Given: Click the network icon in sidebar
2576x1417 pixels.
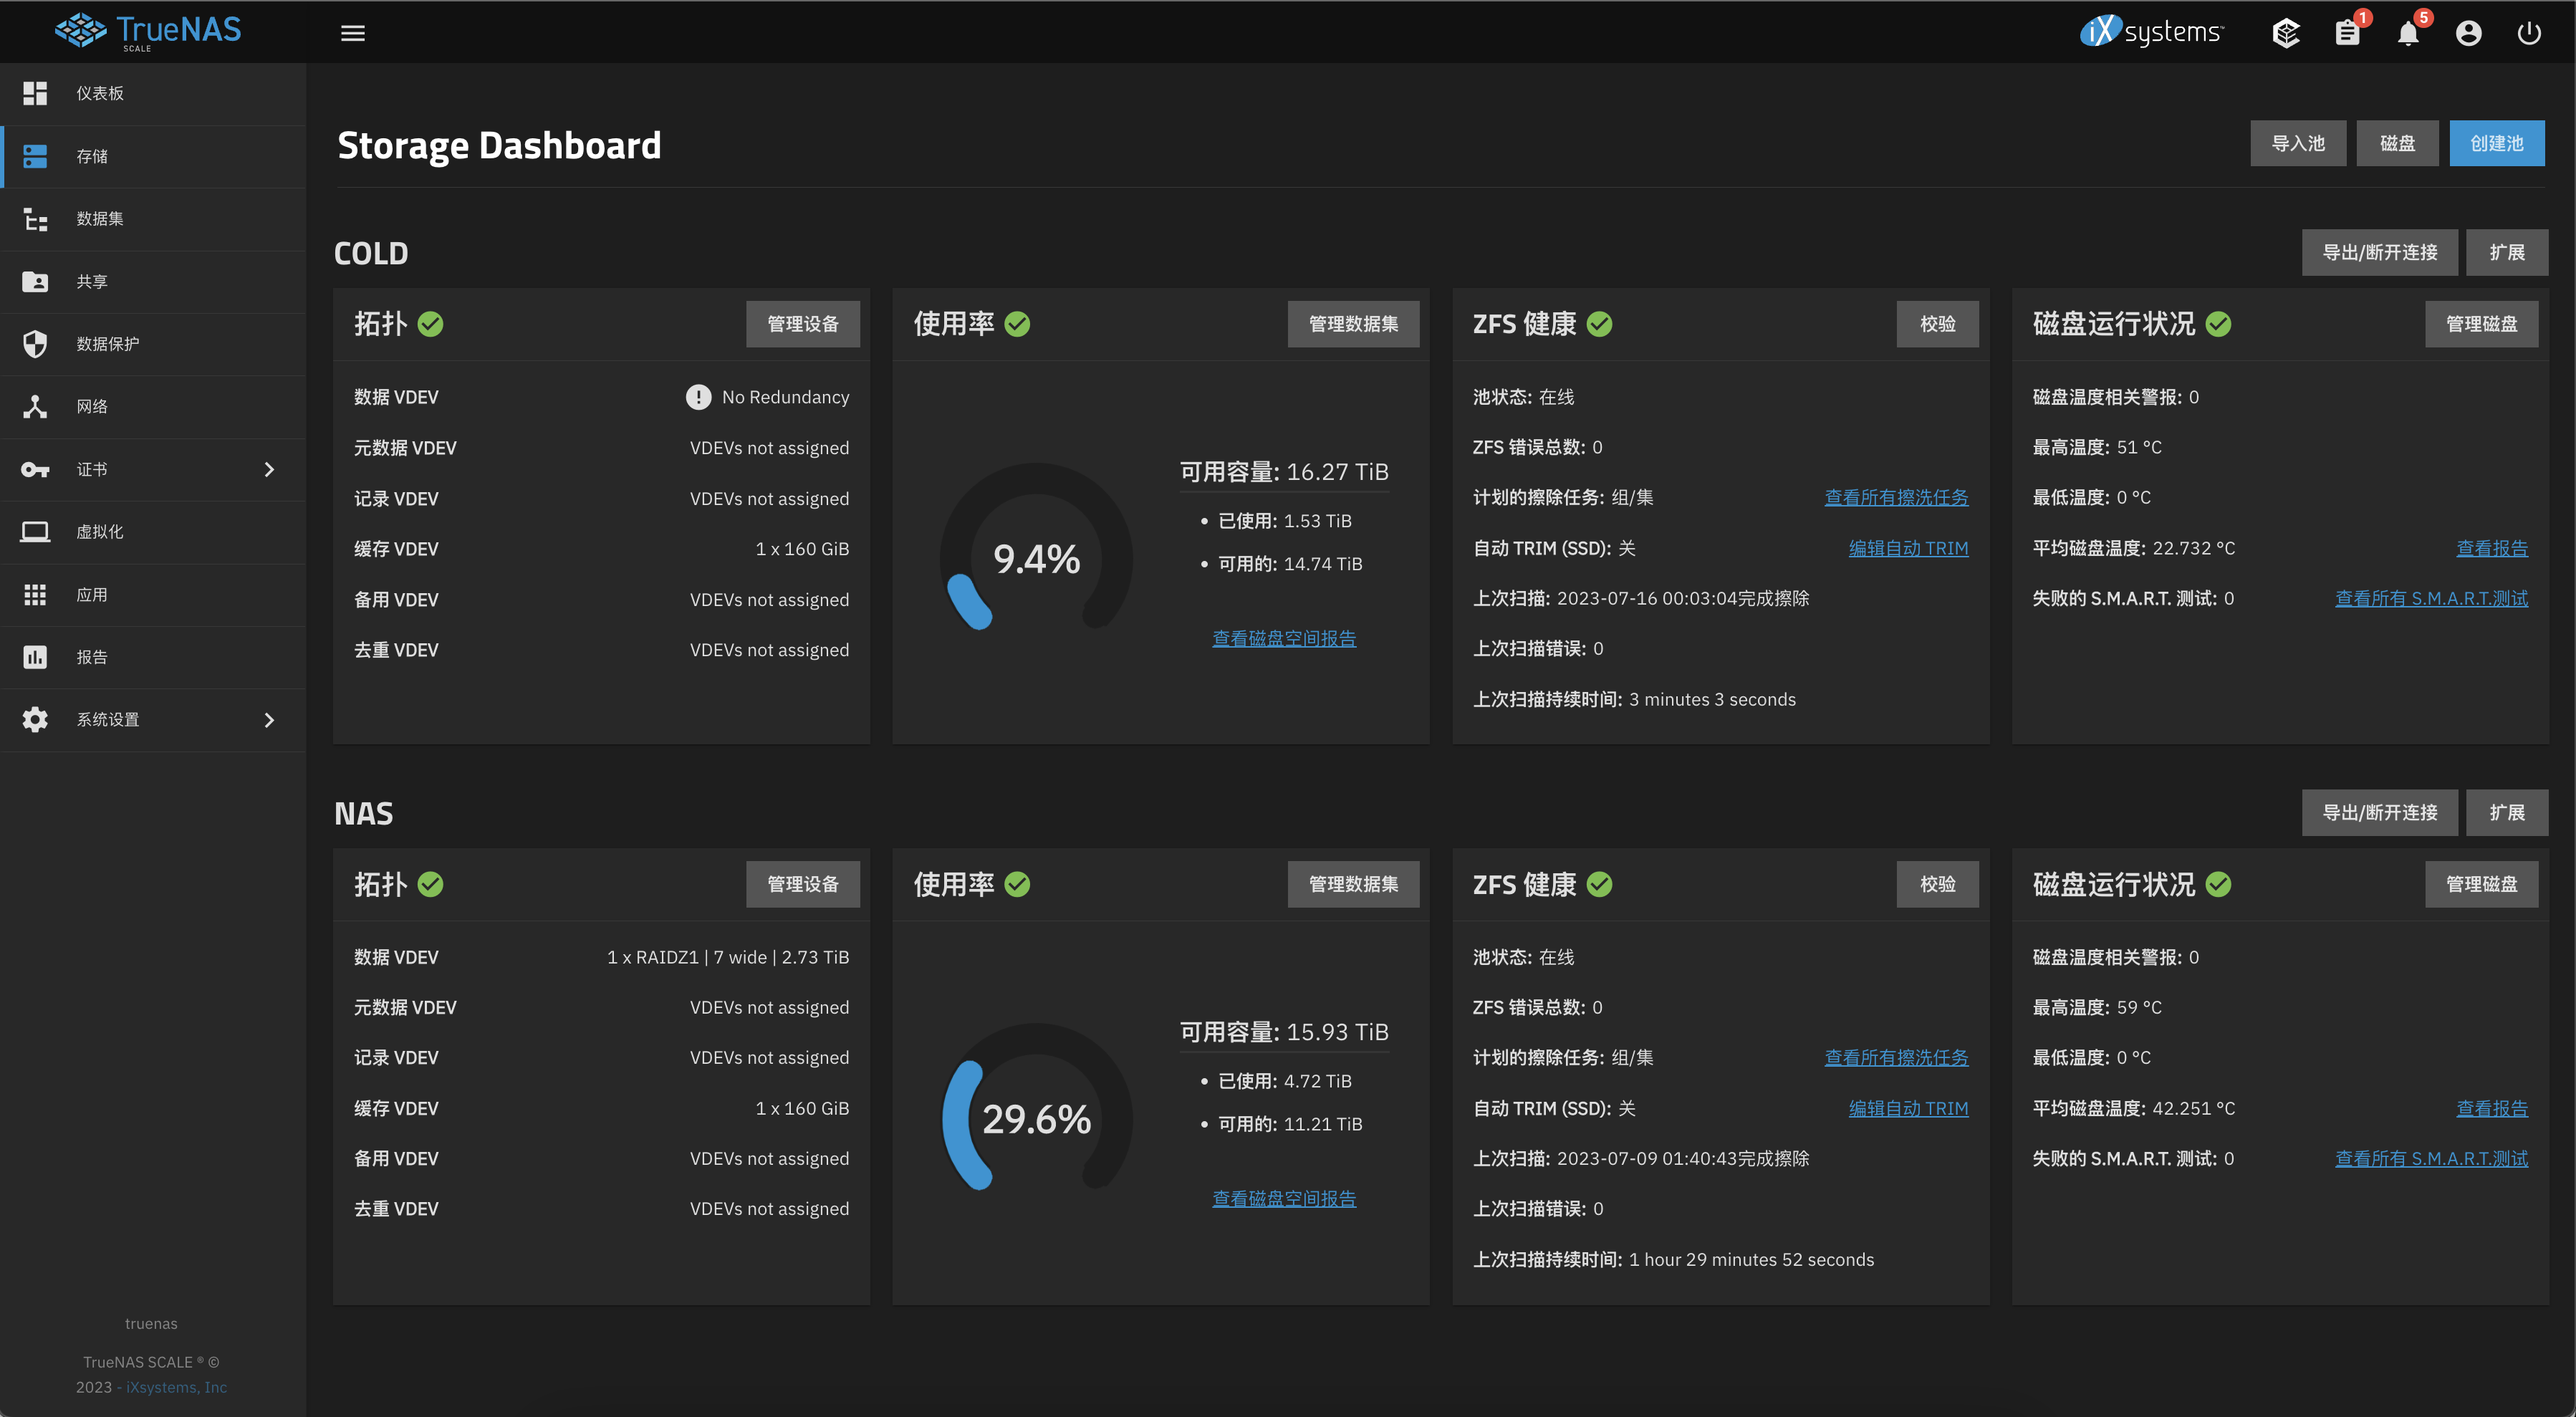Looking at the screenshot, I should coord(35,406).
